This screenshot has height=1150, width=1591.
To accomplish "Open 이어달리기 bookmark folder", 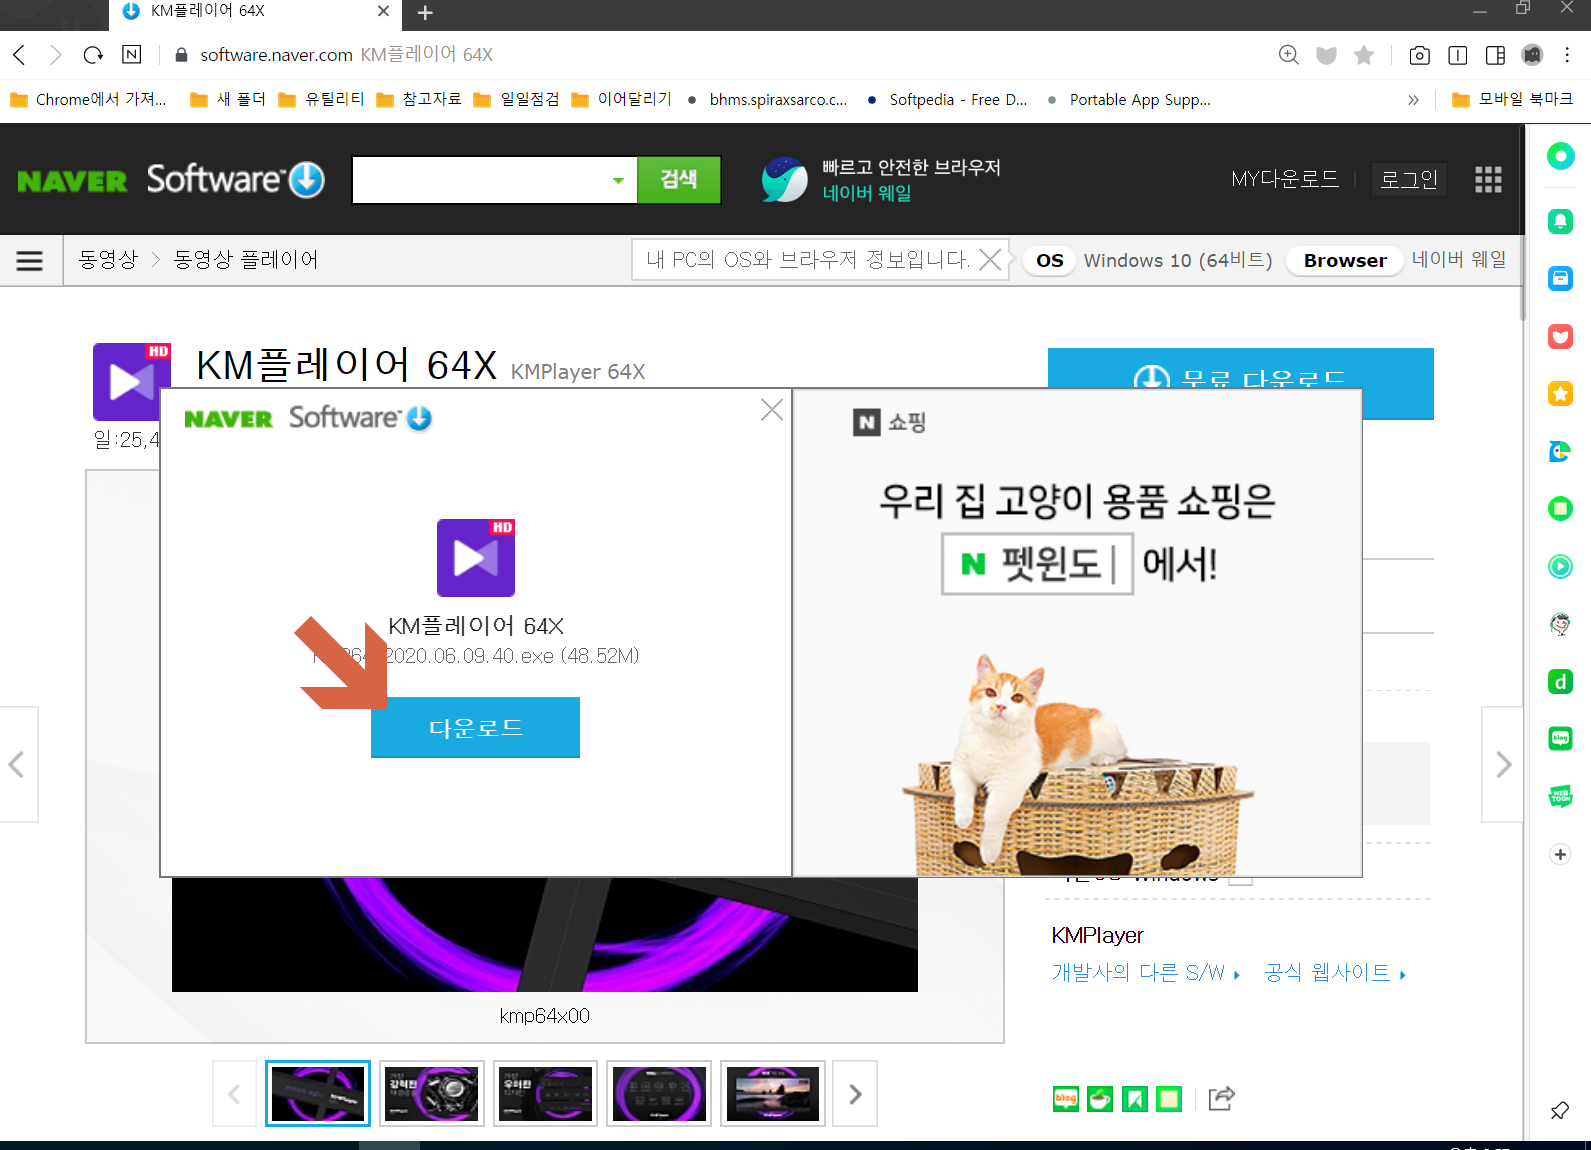I will click(621, 99).
